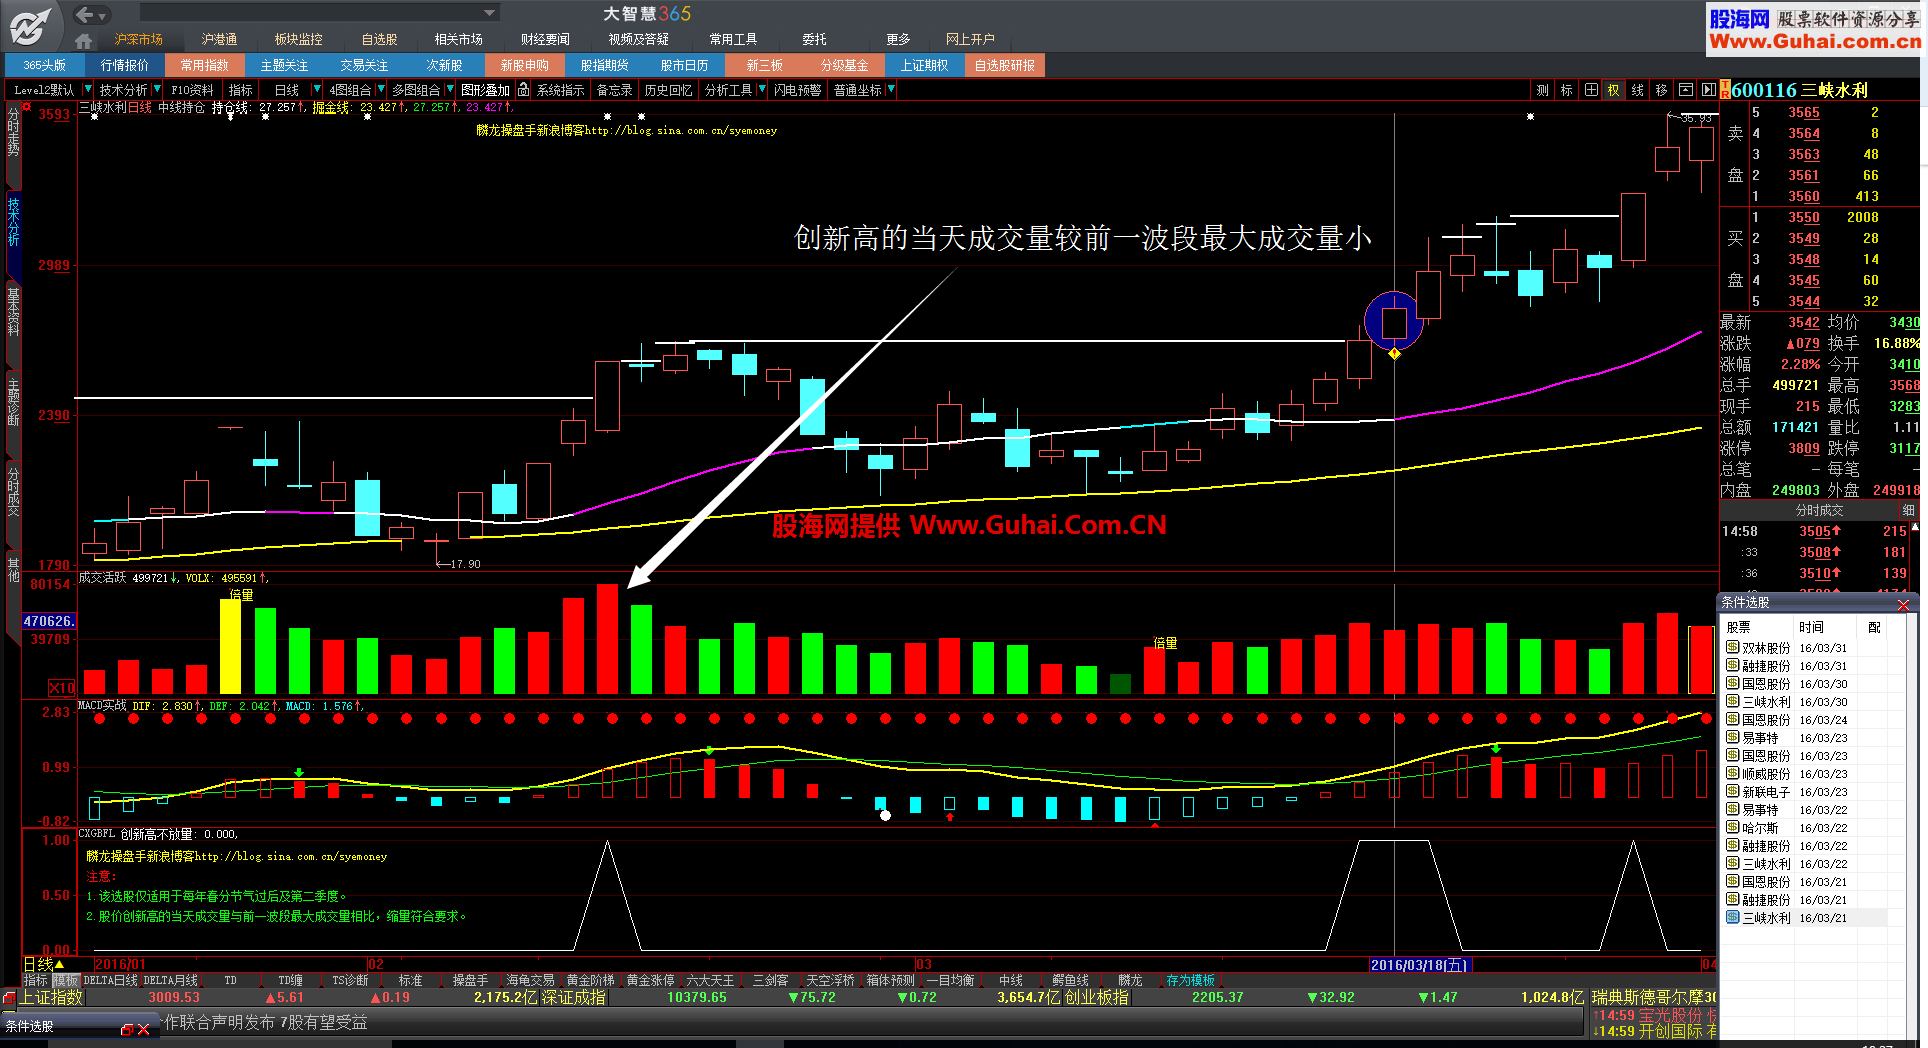Viewport: 1928px width, 1048px height.
Task: Click the 股指期货 button
Action: click(x=605, y=65)
